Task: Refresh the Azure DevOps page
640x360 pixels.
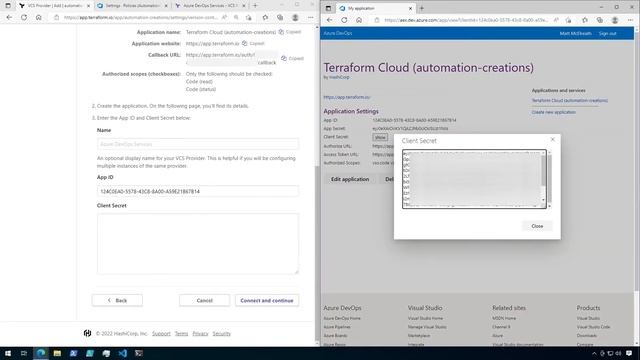Action: 344,20
